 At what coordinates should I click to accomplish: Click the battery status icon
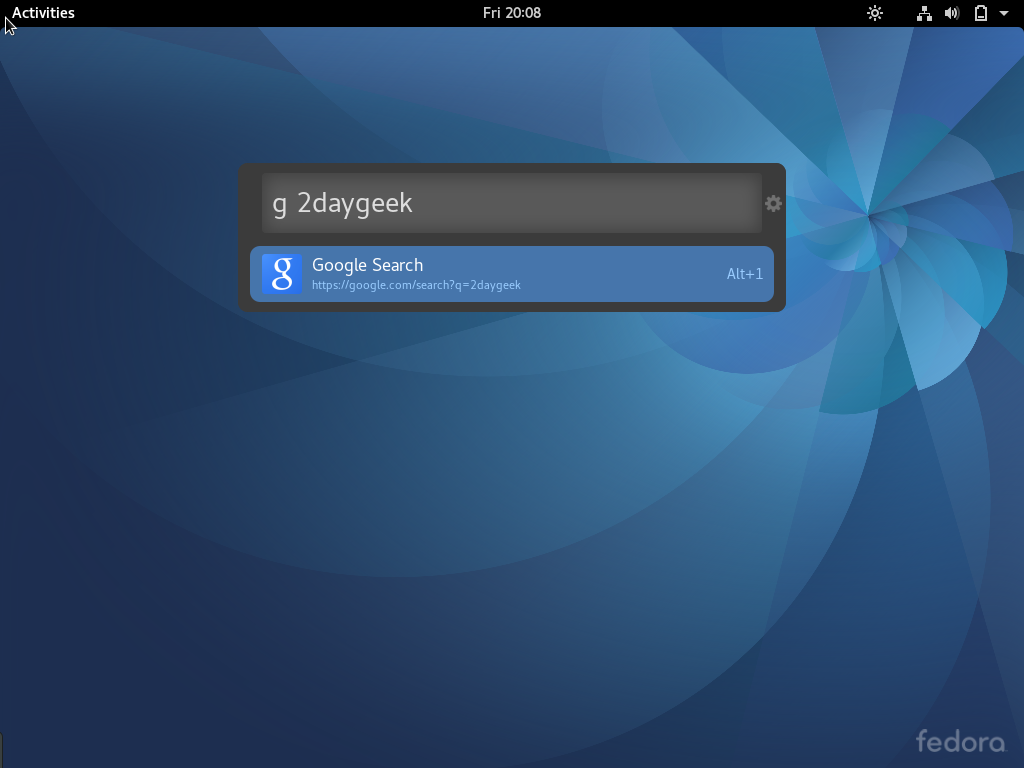click(x=981, y=13)
